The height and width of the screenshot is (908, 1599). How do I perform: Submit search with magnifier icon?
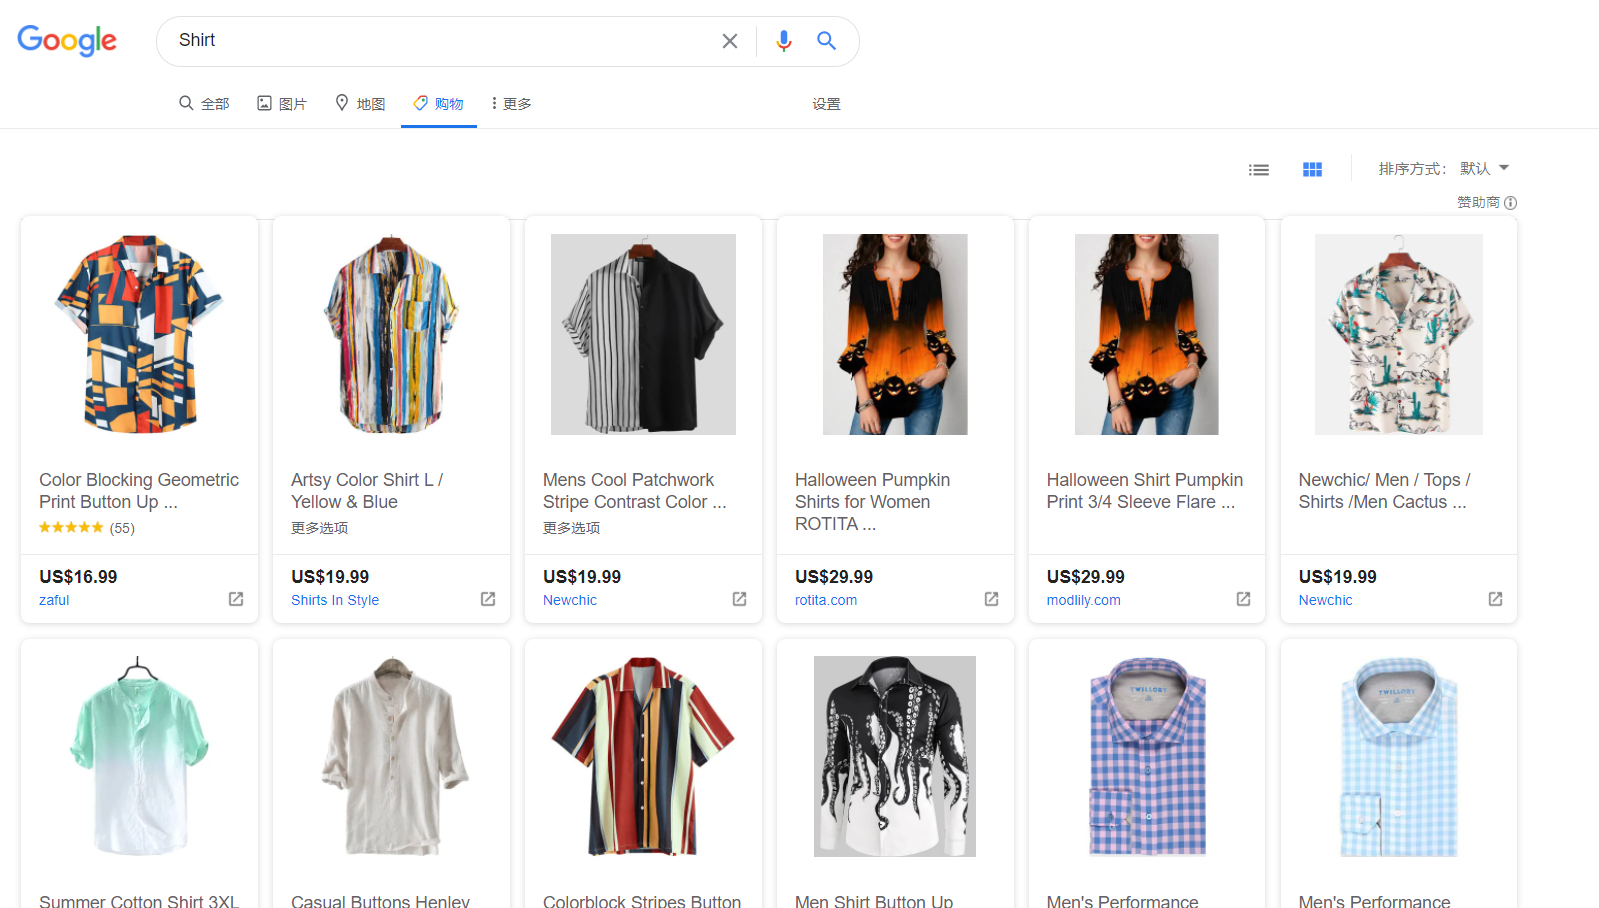(x=826, y=41)
